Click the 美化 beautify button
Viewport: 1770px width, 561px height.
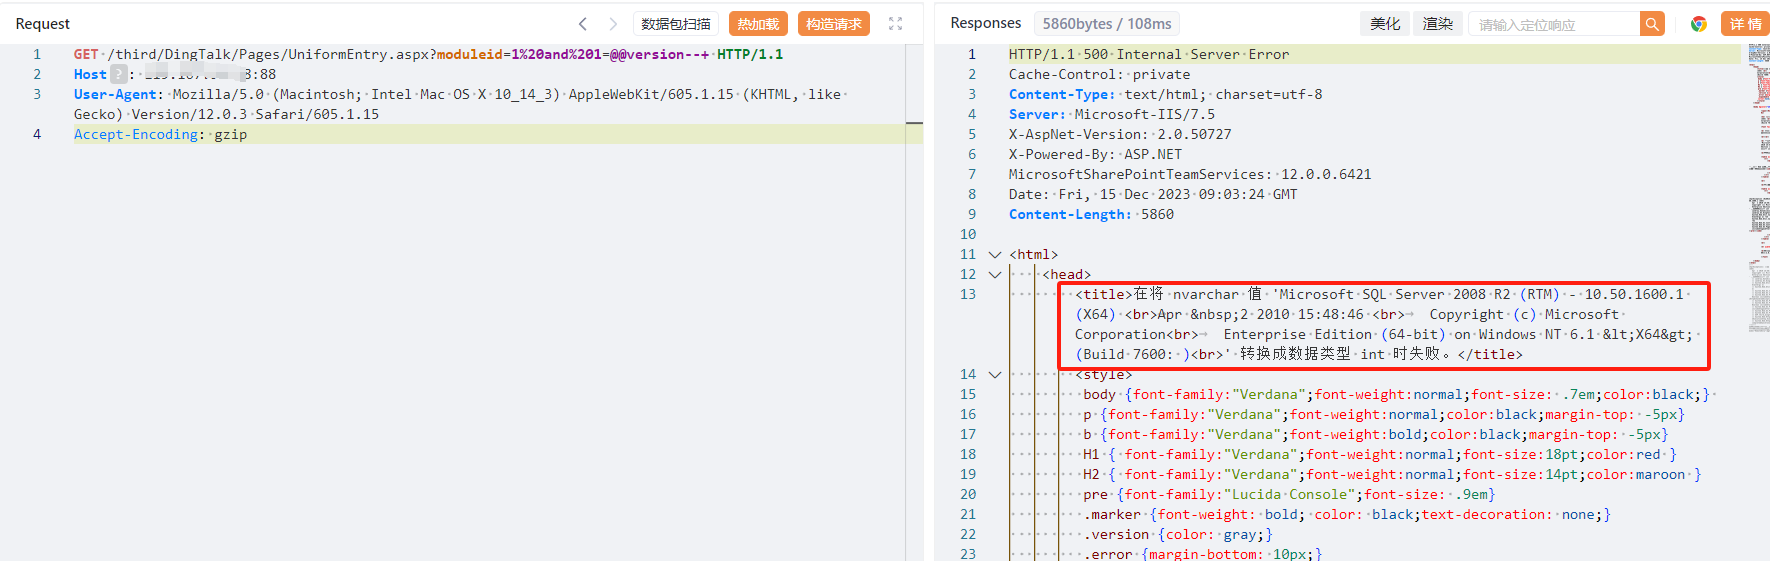1385,24
